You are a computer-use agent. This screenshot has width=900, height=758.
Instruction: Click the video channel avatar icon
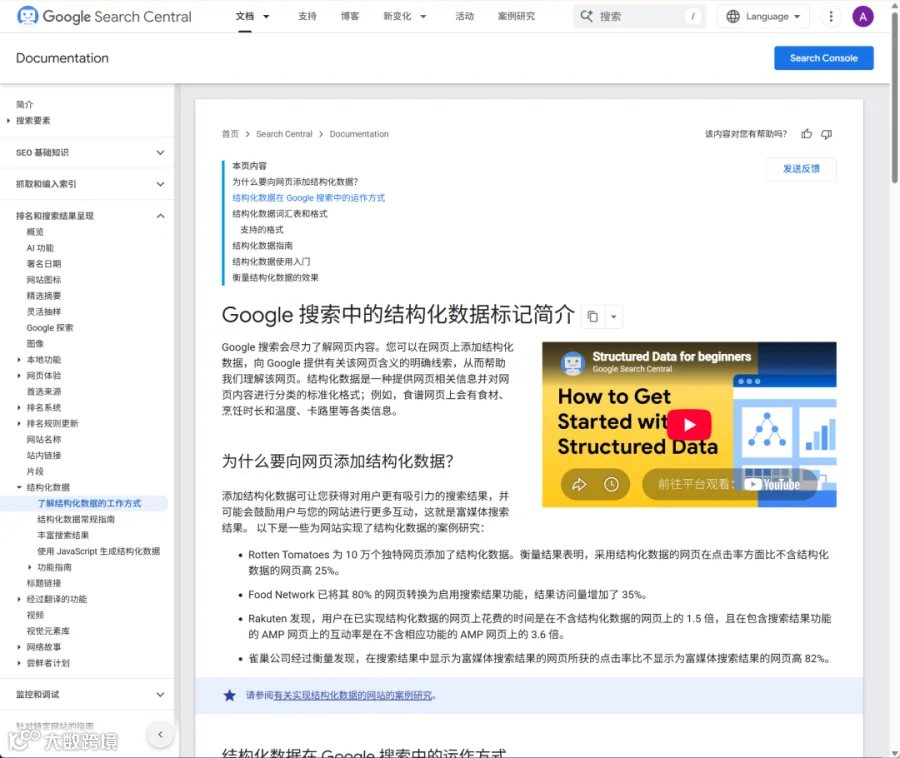point(572,363)
